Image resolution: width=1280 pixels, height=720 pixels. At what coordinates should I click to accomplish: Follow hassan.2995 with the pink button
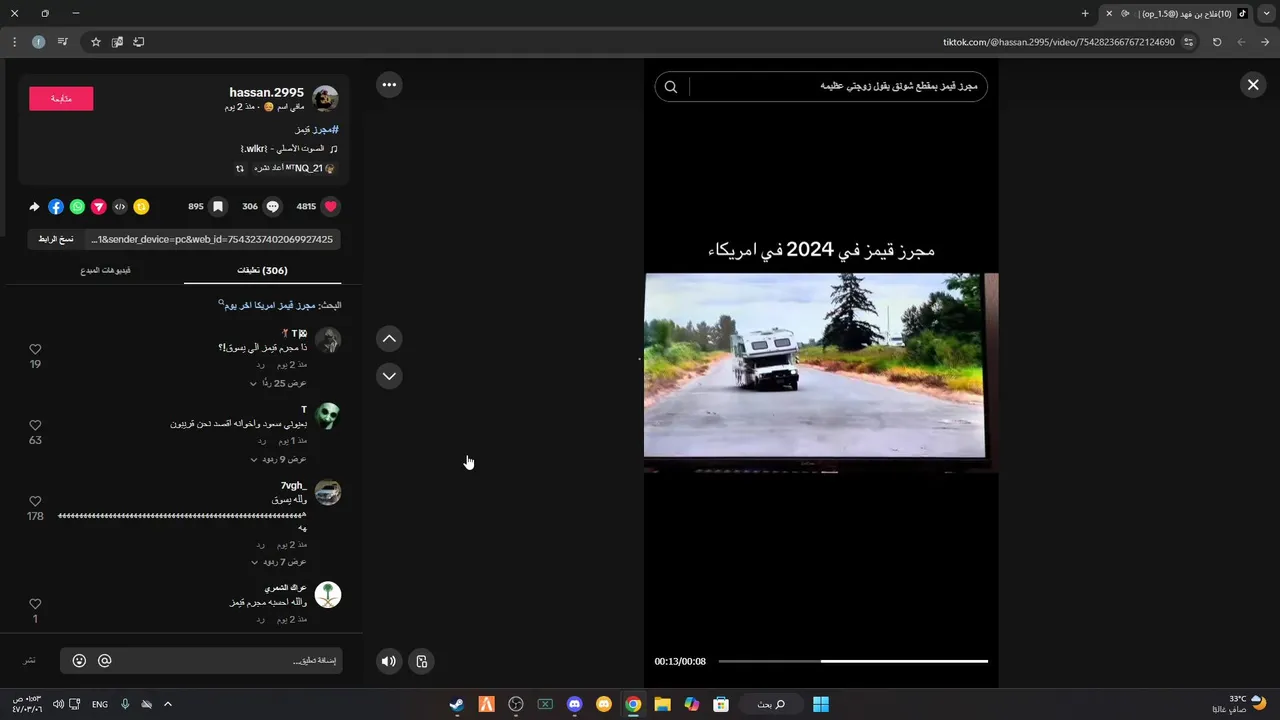click(x=61, y=98)
